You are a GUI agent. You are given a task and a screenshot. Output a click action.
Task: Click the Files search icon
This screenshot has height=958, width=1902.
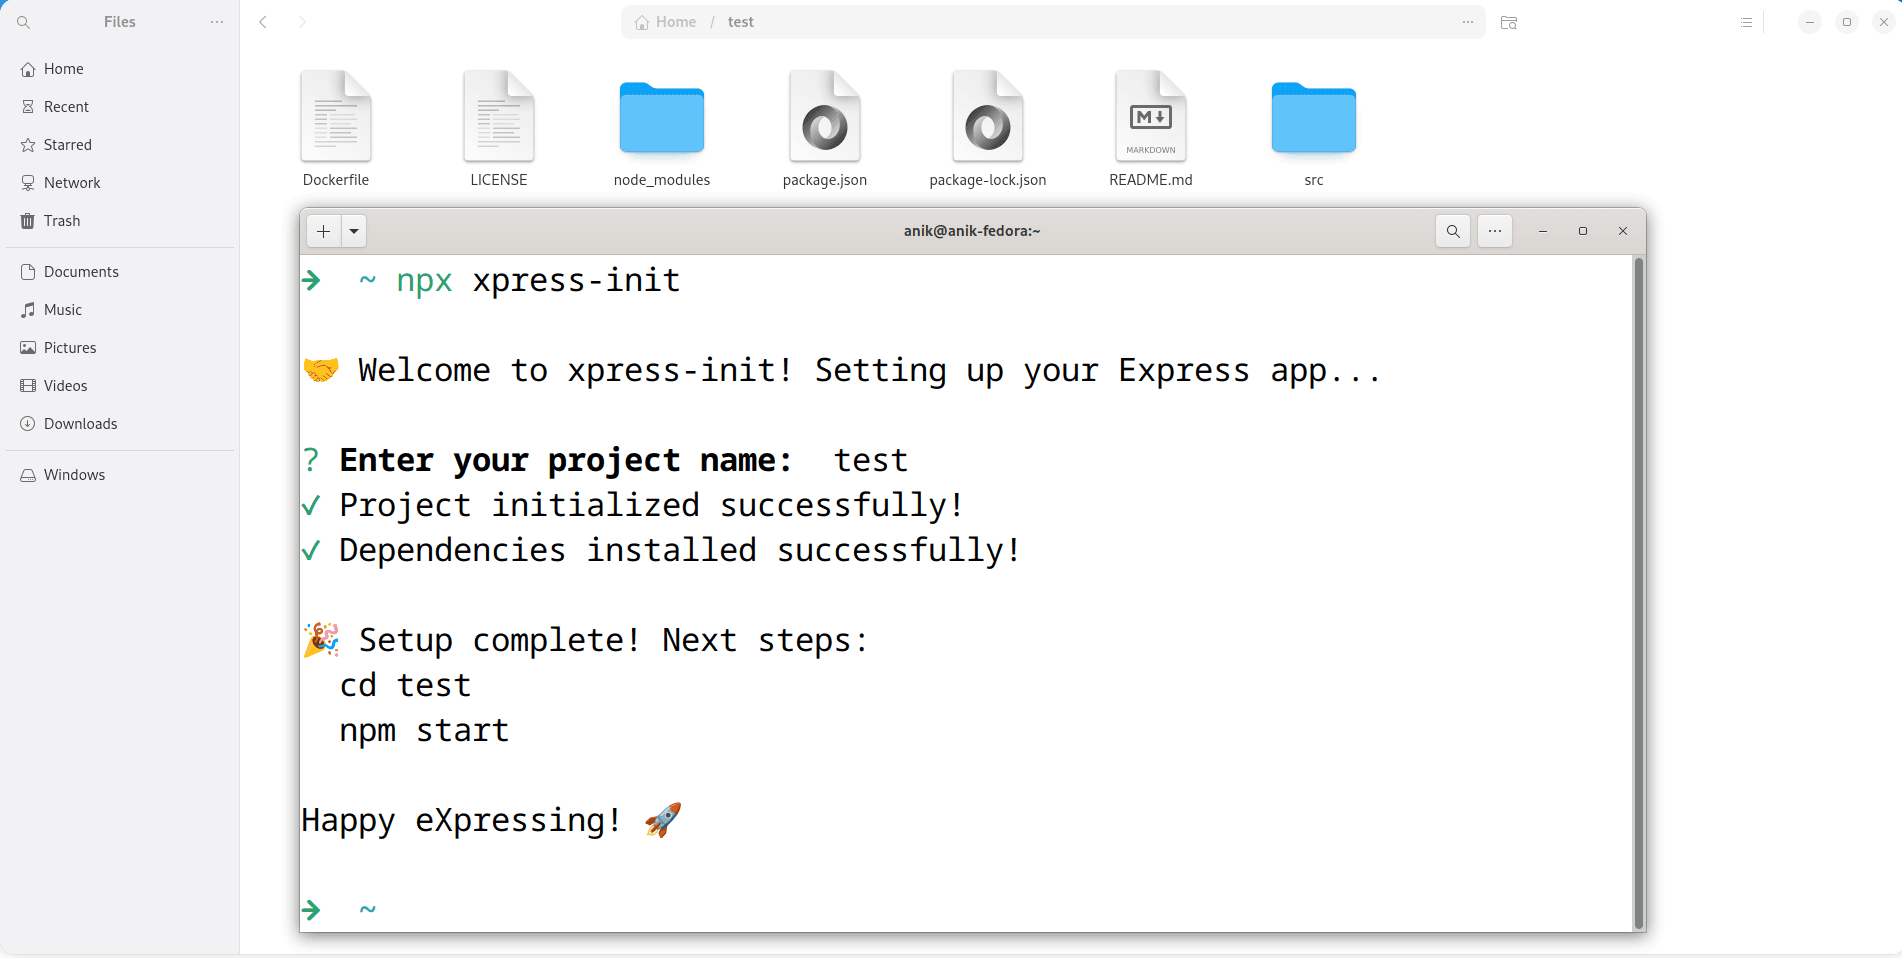point(24,22)
